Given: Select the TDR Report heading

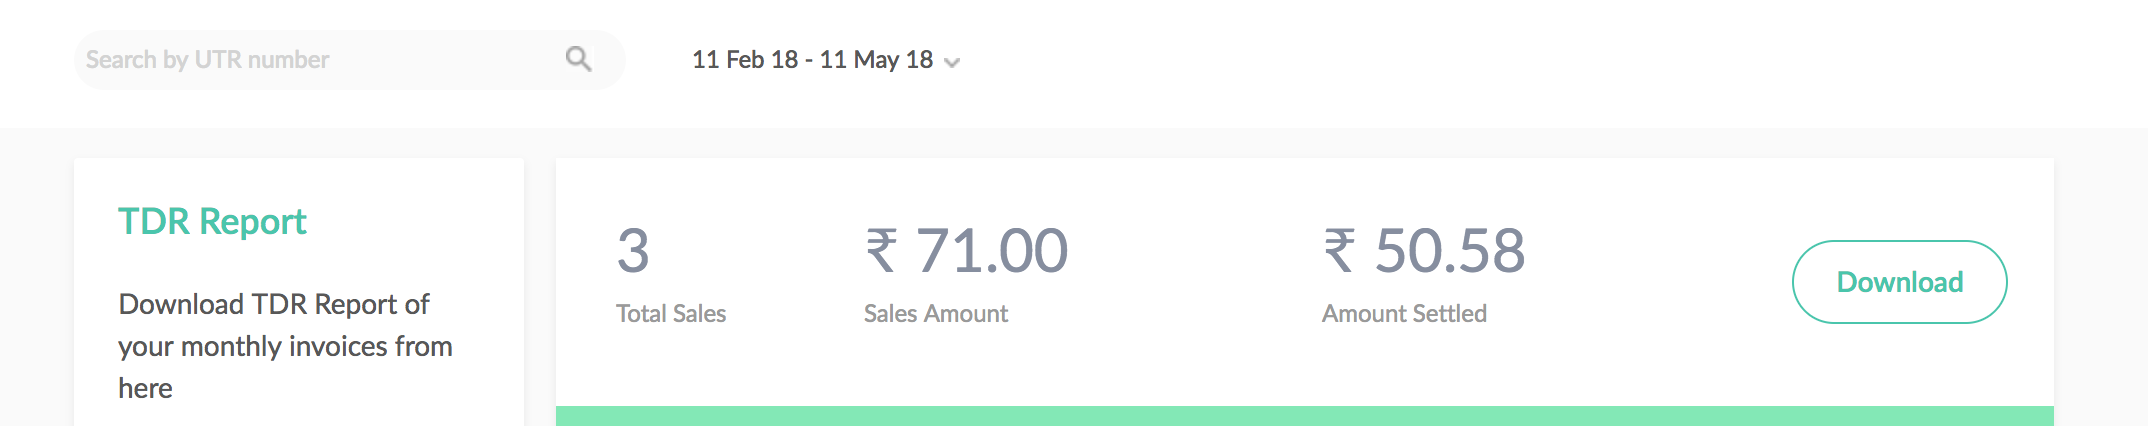Looking at the screenshot, I should point(212,221).
